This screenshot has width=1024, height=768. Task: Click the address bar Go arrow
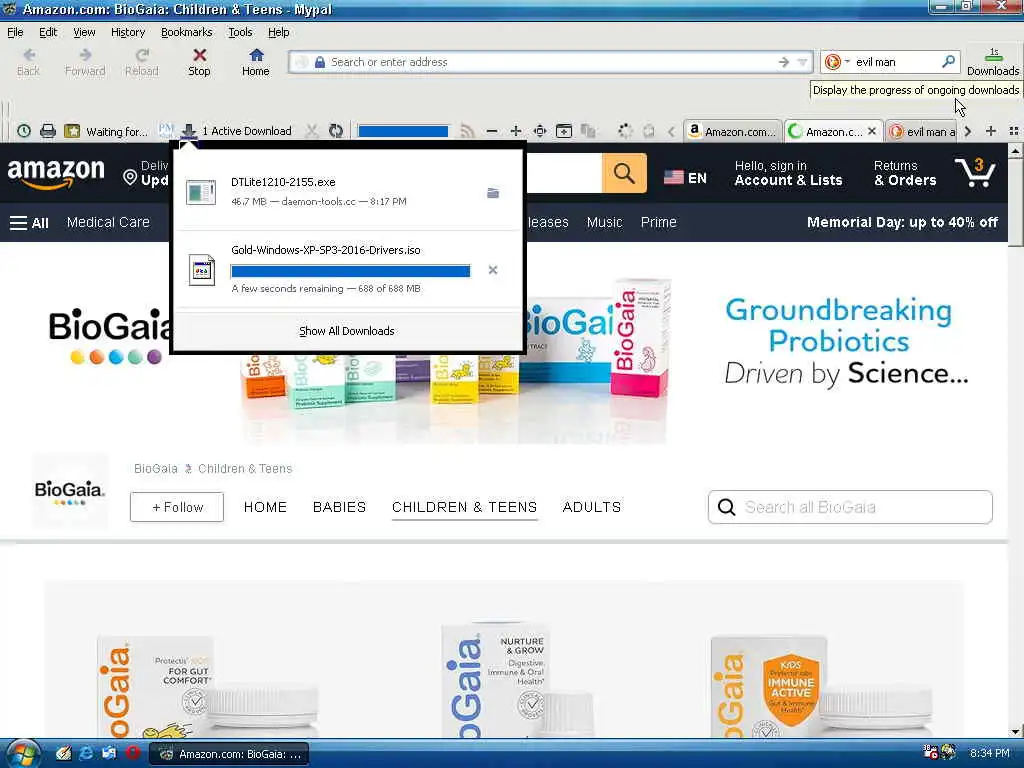click(783, 62)
